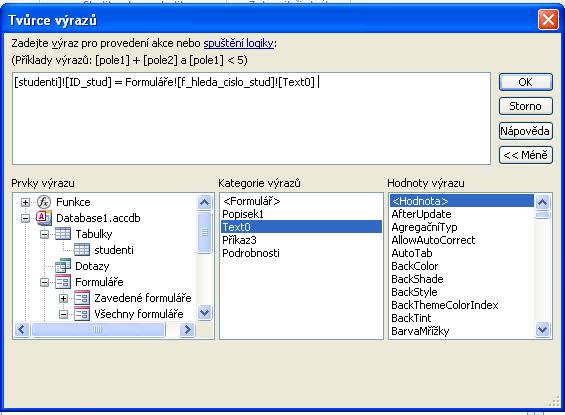Open the spuštění logiky link

239,43
